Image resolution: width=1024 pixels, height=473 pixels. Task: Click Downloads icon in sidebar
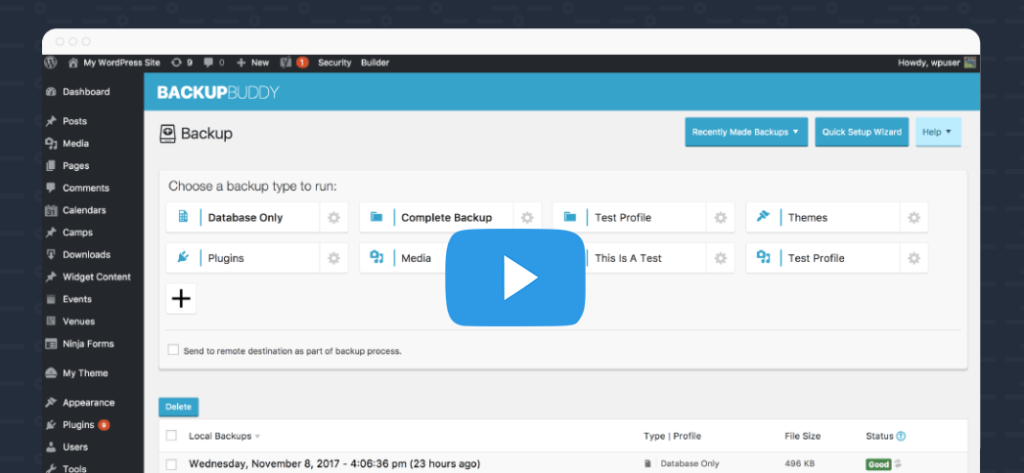[51, 255]
